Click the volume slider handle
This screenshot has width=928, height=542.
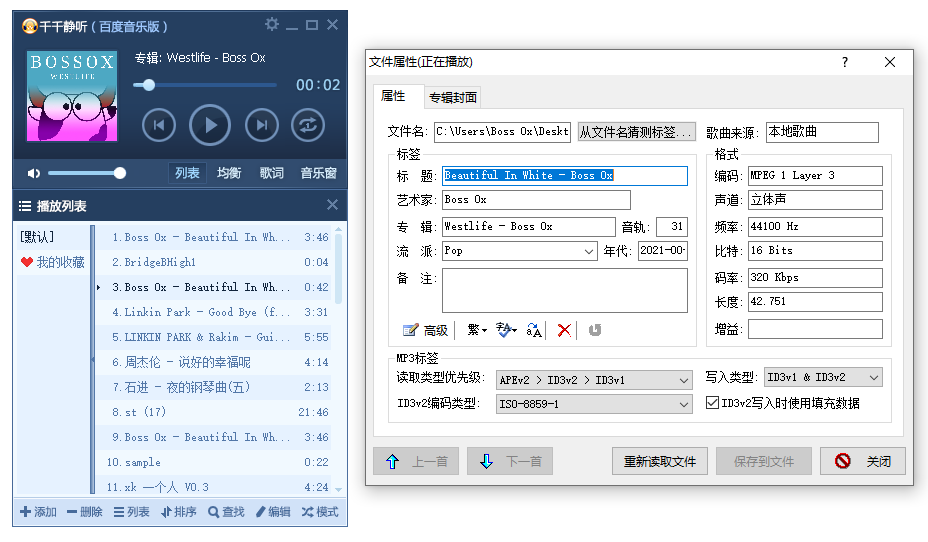tap(120, 173)
